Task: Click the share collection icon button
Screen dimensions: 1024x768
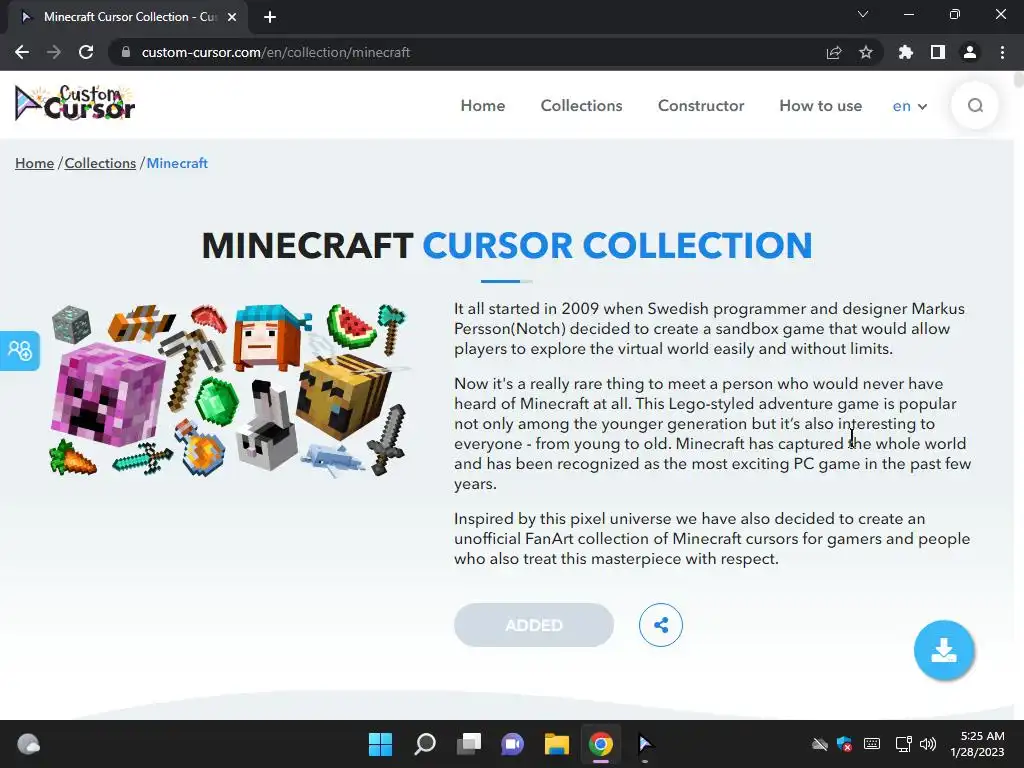Action: click(x=661, y=625)
